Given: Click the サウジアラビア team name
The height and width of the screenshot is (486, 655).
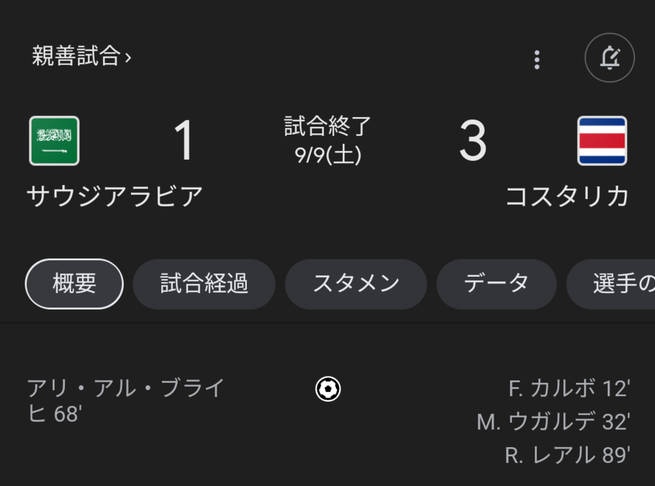Looking at the screenshot, I should (114, 196).
